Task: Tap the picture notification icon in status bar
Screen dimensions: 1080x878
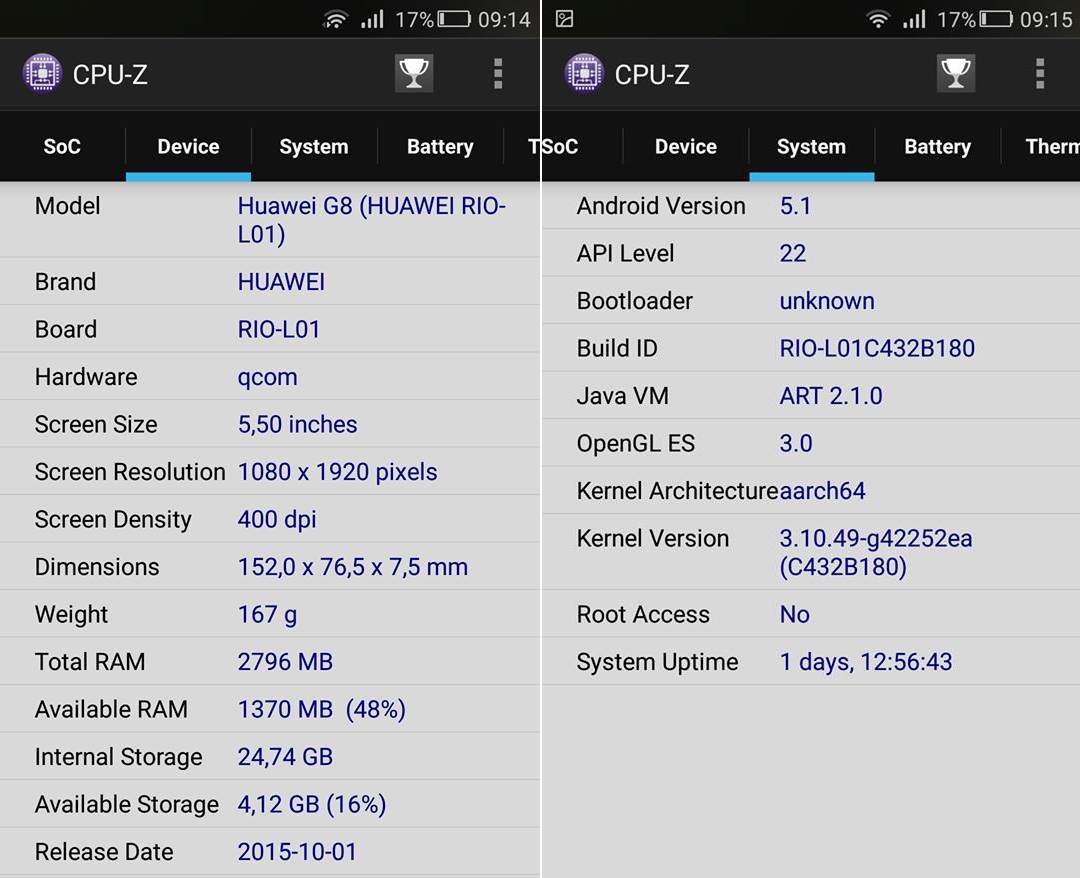Action: pyautogui.click(x=565, y=19)
